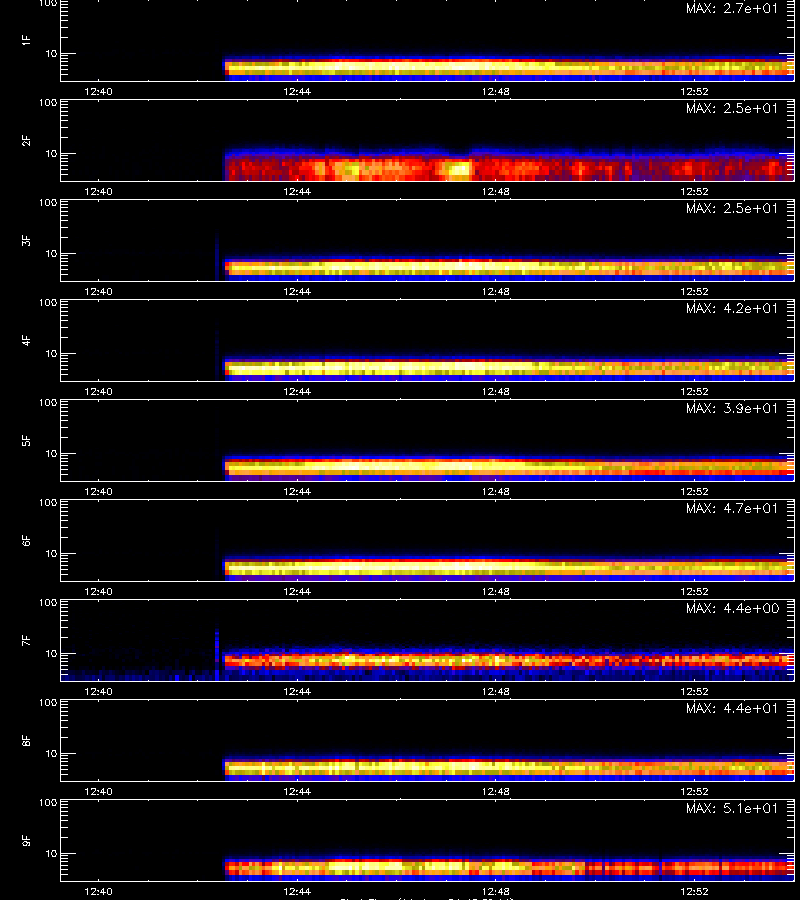The image size is (800, 900).
Task: Click the 12:40 tick label below the 4F panel
Action: click(x=98, y=391)
